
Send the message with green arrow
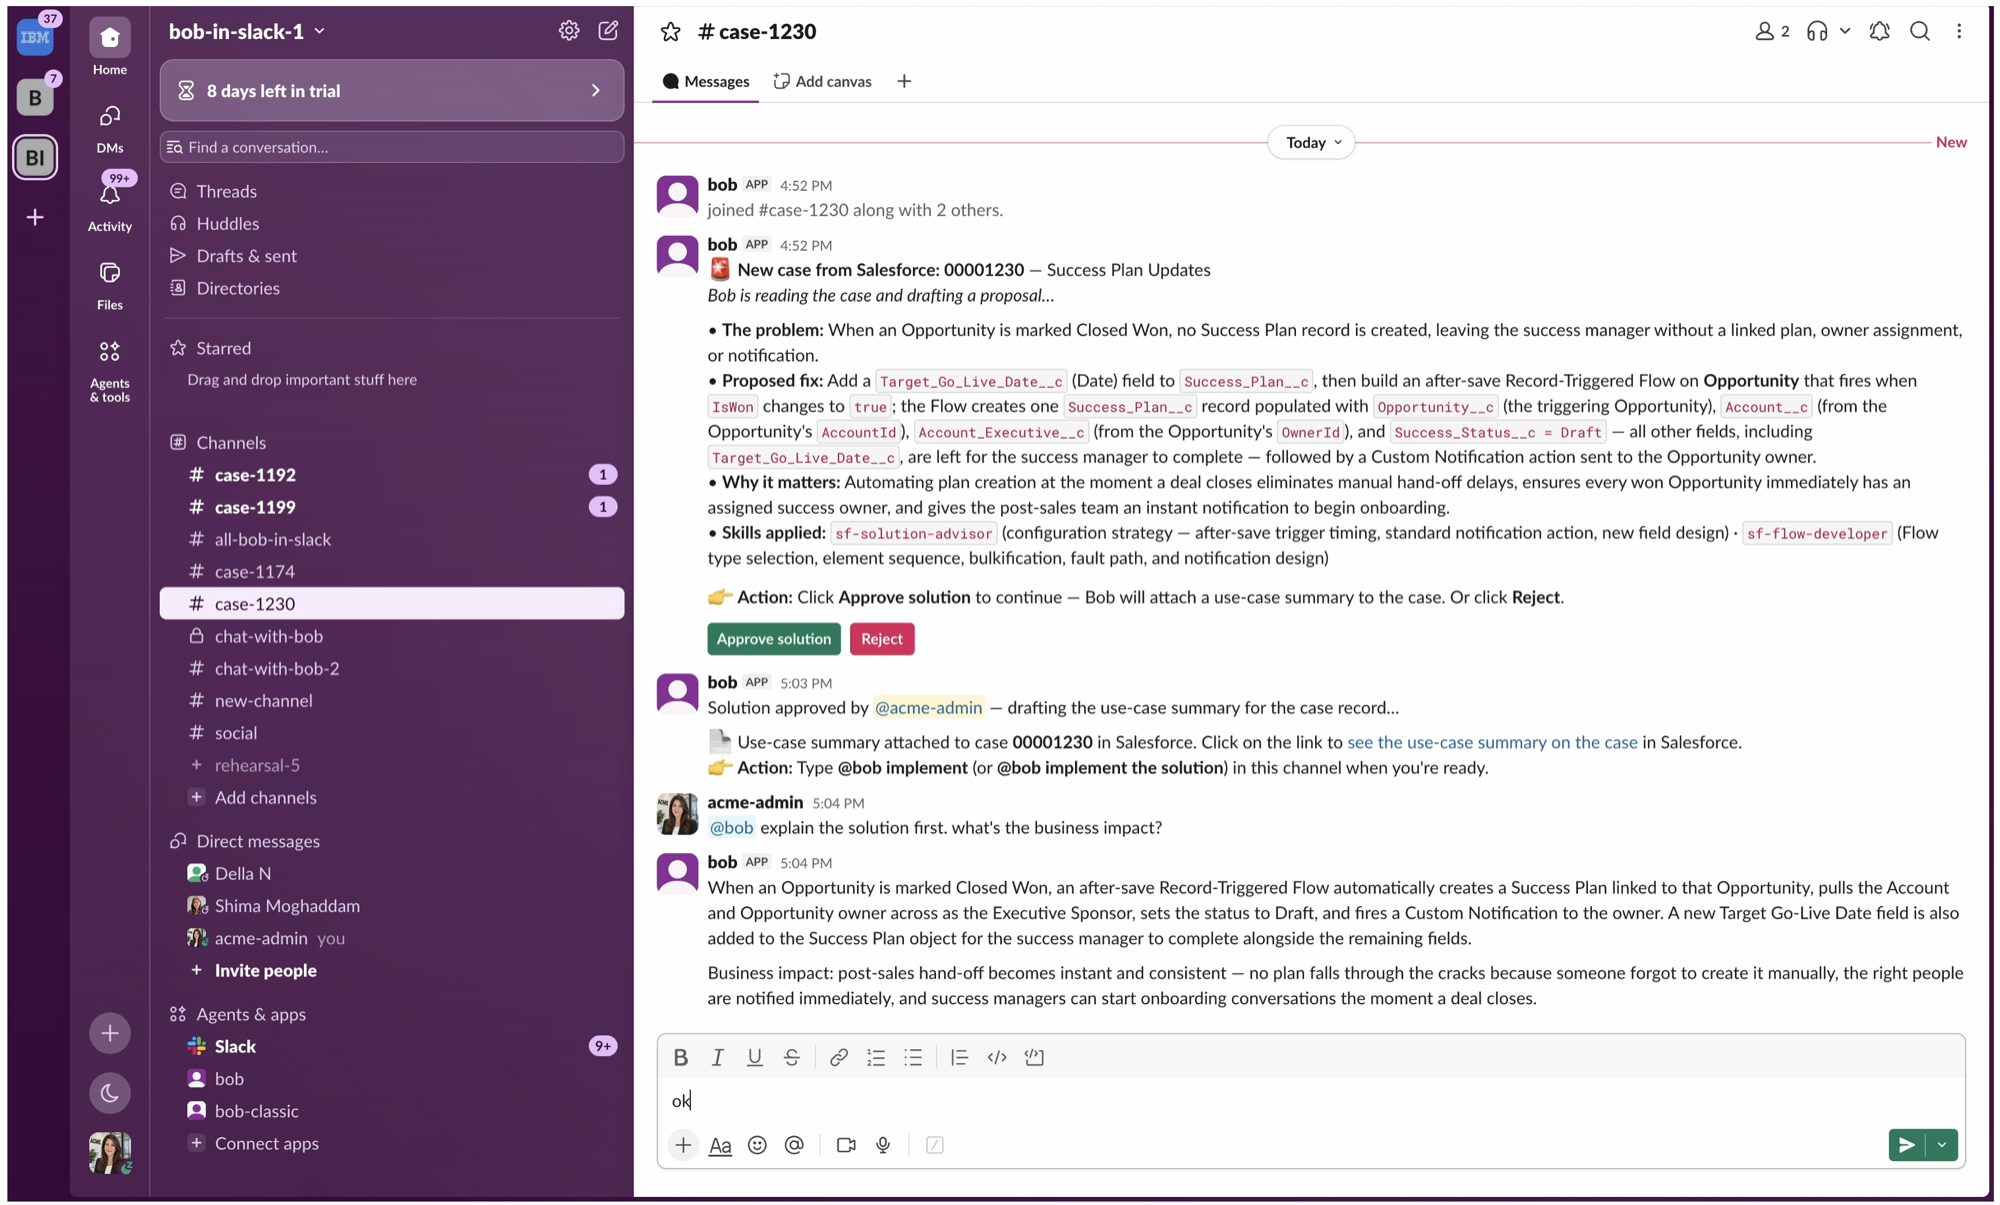pyautogui.click(x=1907, y=1145)
